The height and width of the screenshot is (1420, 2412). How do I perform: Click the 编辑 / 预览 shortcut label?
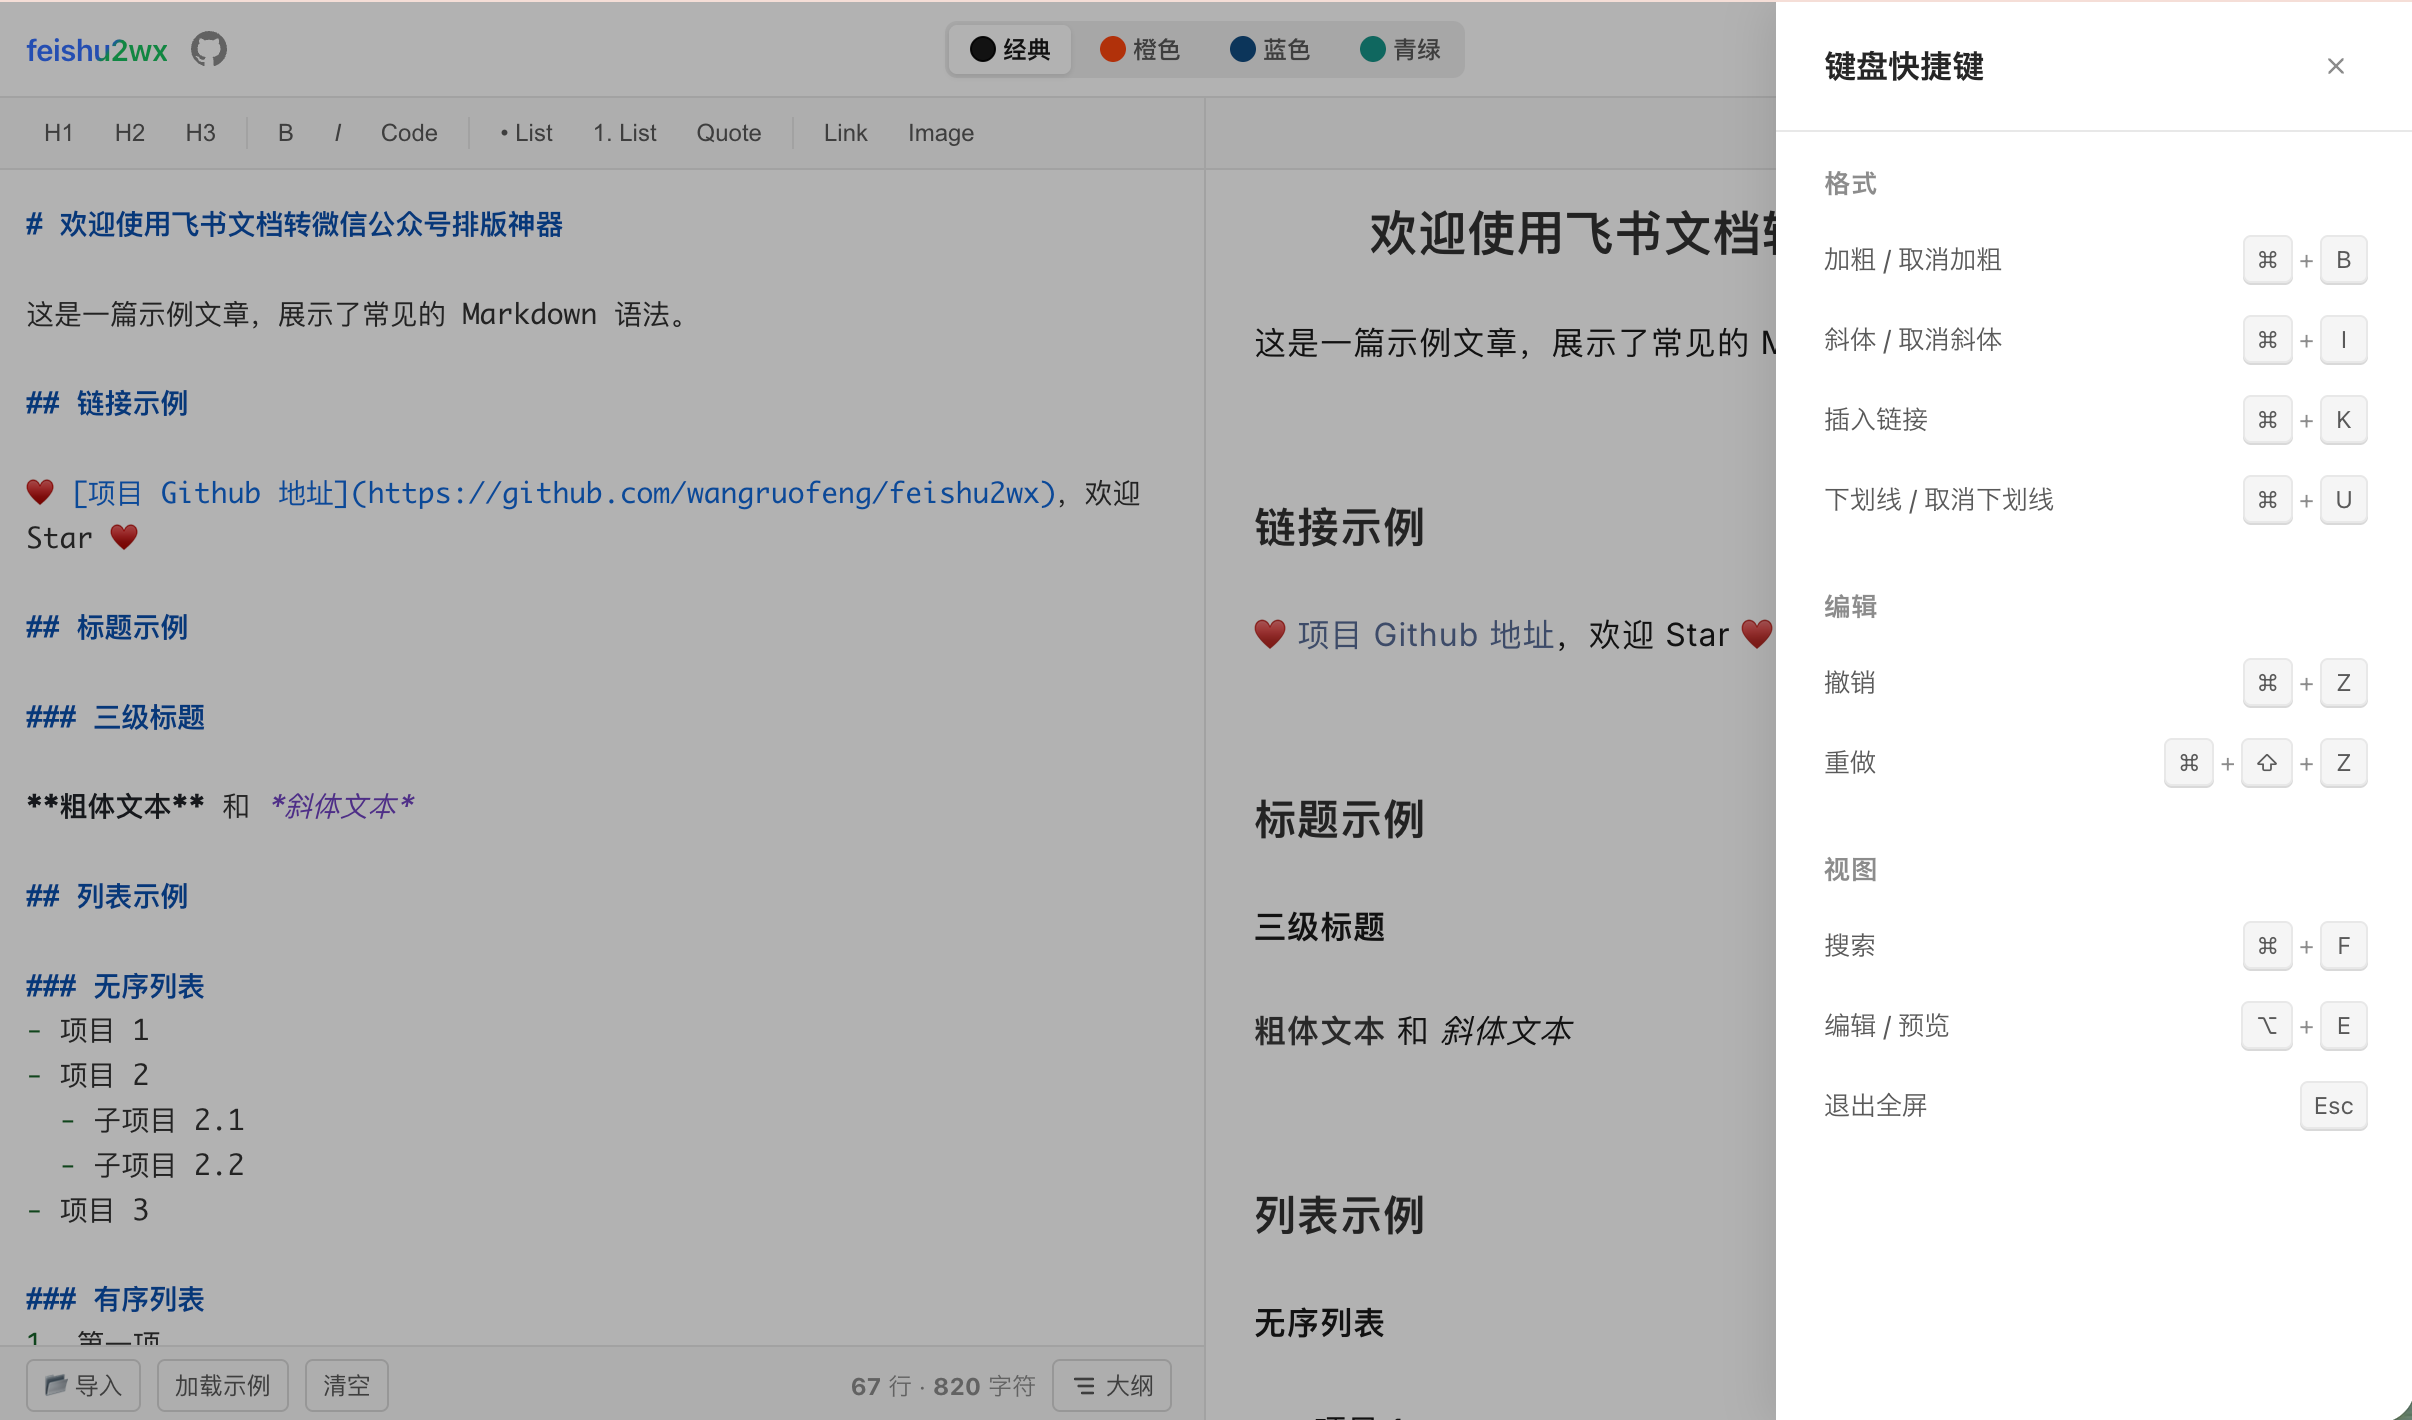[x=1887, y=1026]
